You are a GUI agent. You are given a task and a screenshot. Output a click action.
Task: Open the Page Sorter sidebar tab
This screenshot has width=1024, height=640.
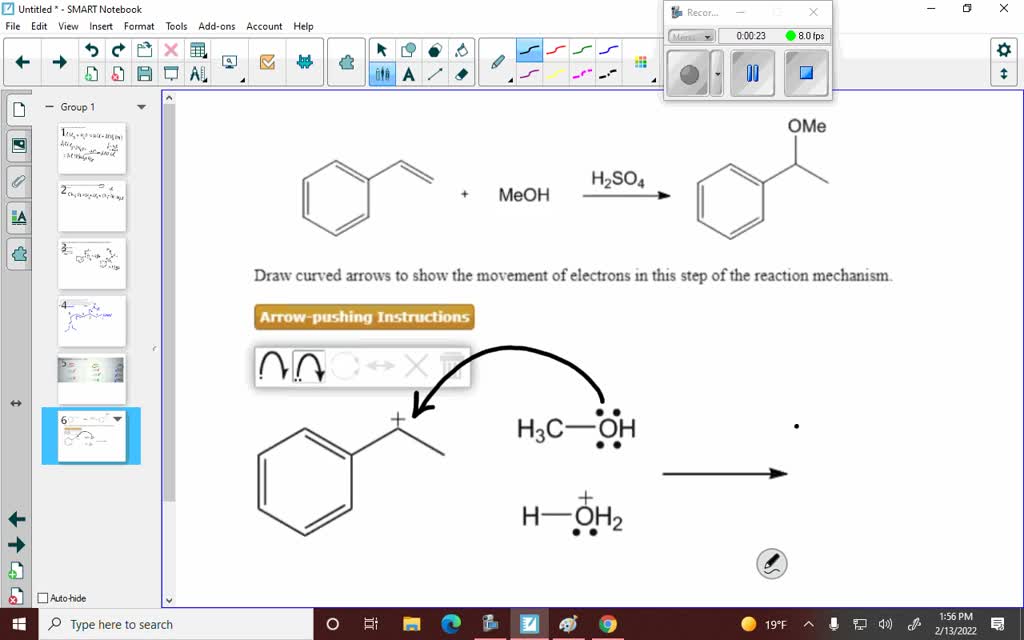(x=19, y=110)
